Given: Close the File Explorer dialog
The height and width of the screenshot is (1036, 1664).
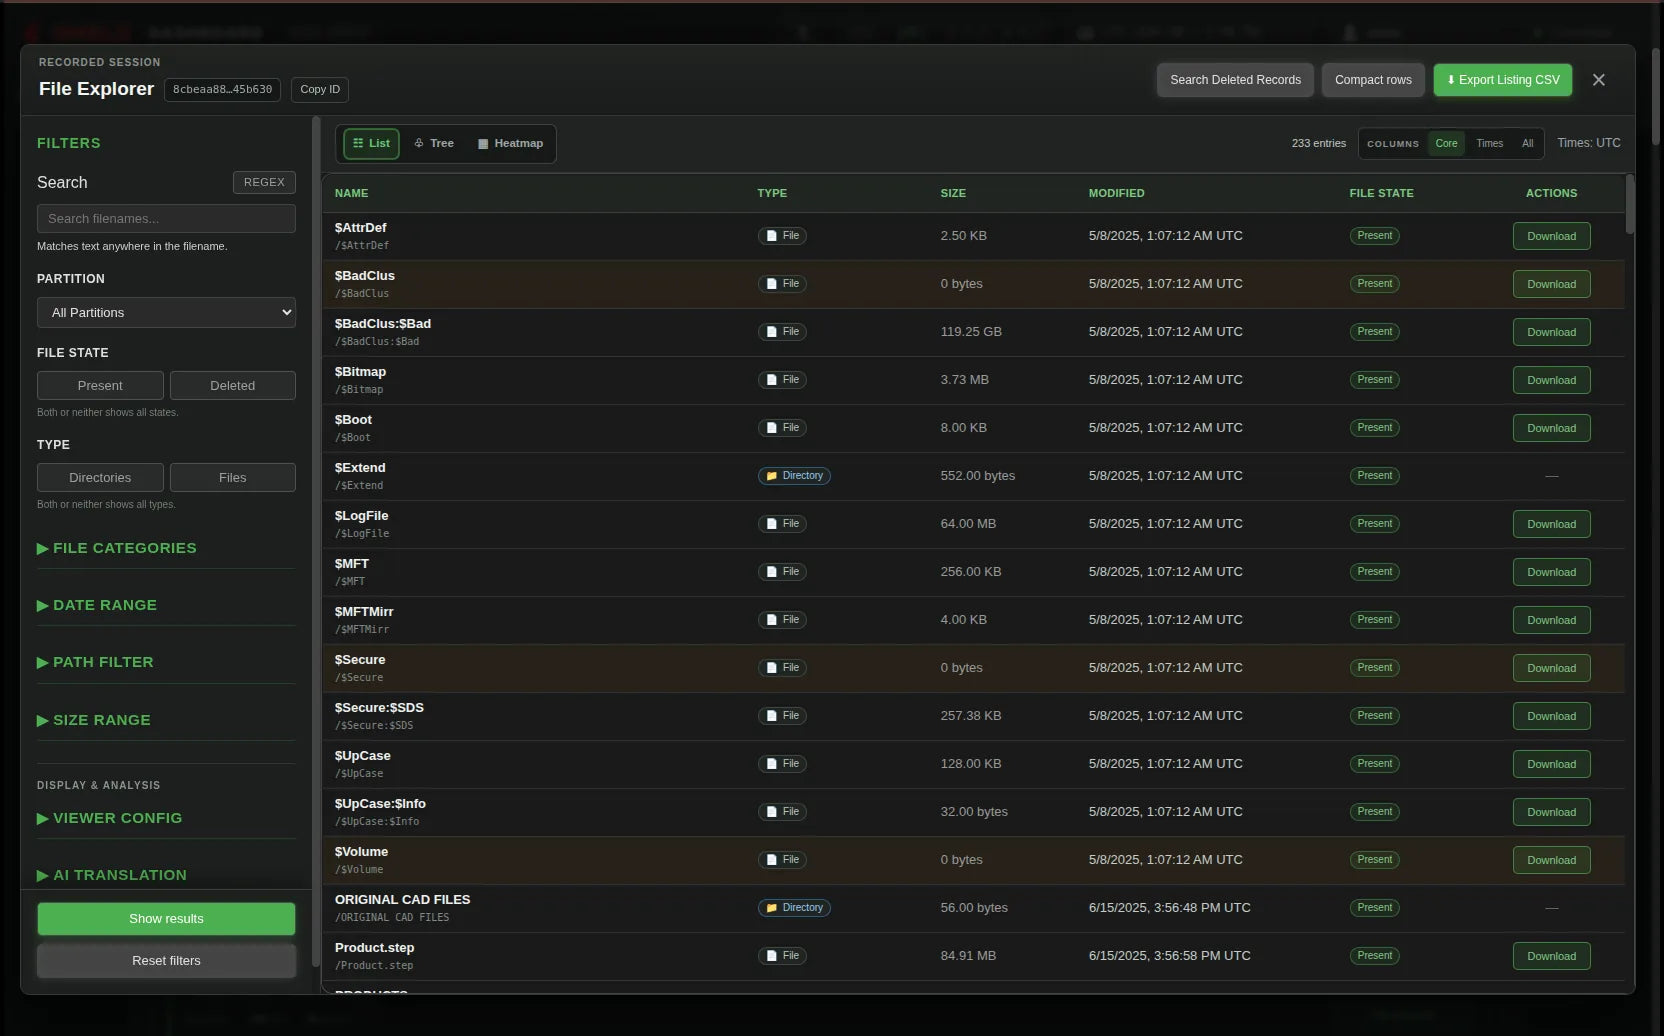Looking at the screenshot, I should point(1599,80).
